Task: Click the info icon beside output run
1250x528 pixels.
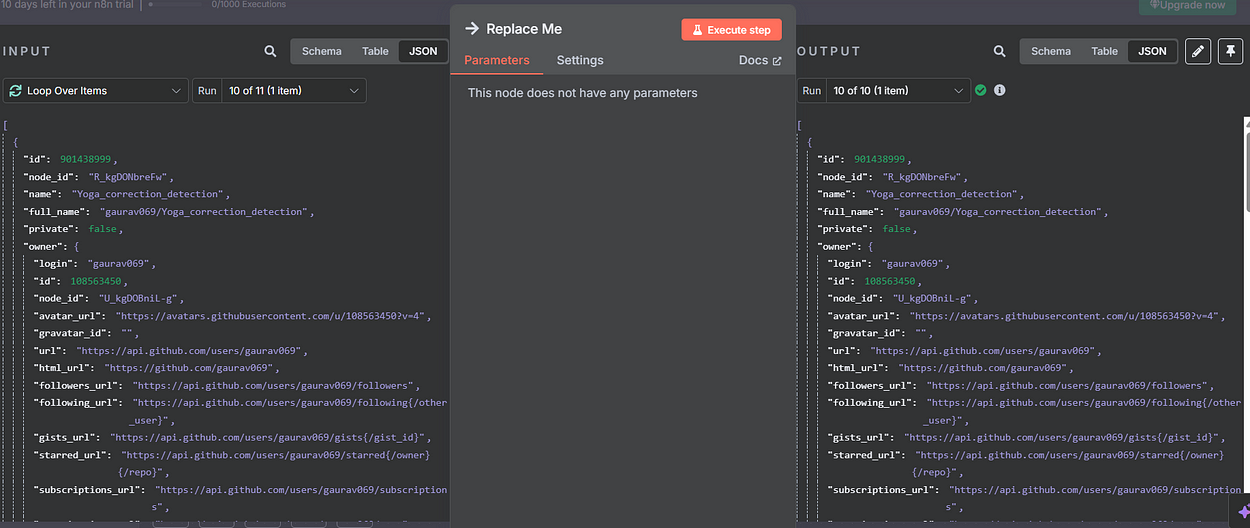Action: (999, 90)
